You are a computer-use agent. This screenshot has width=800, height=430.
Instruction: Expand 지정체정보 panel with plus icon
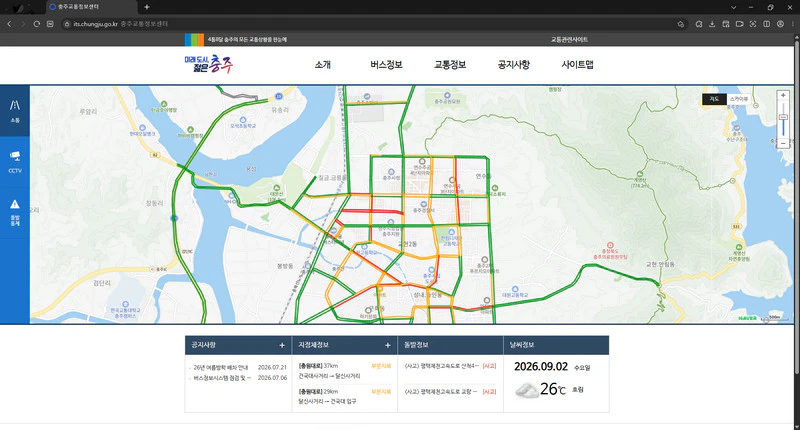[388, 345]
